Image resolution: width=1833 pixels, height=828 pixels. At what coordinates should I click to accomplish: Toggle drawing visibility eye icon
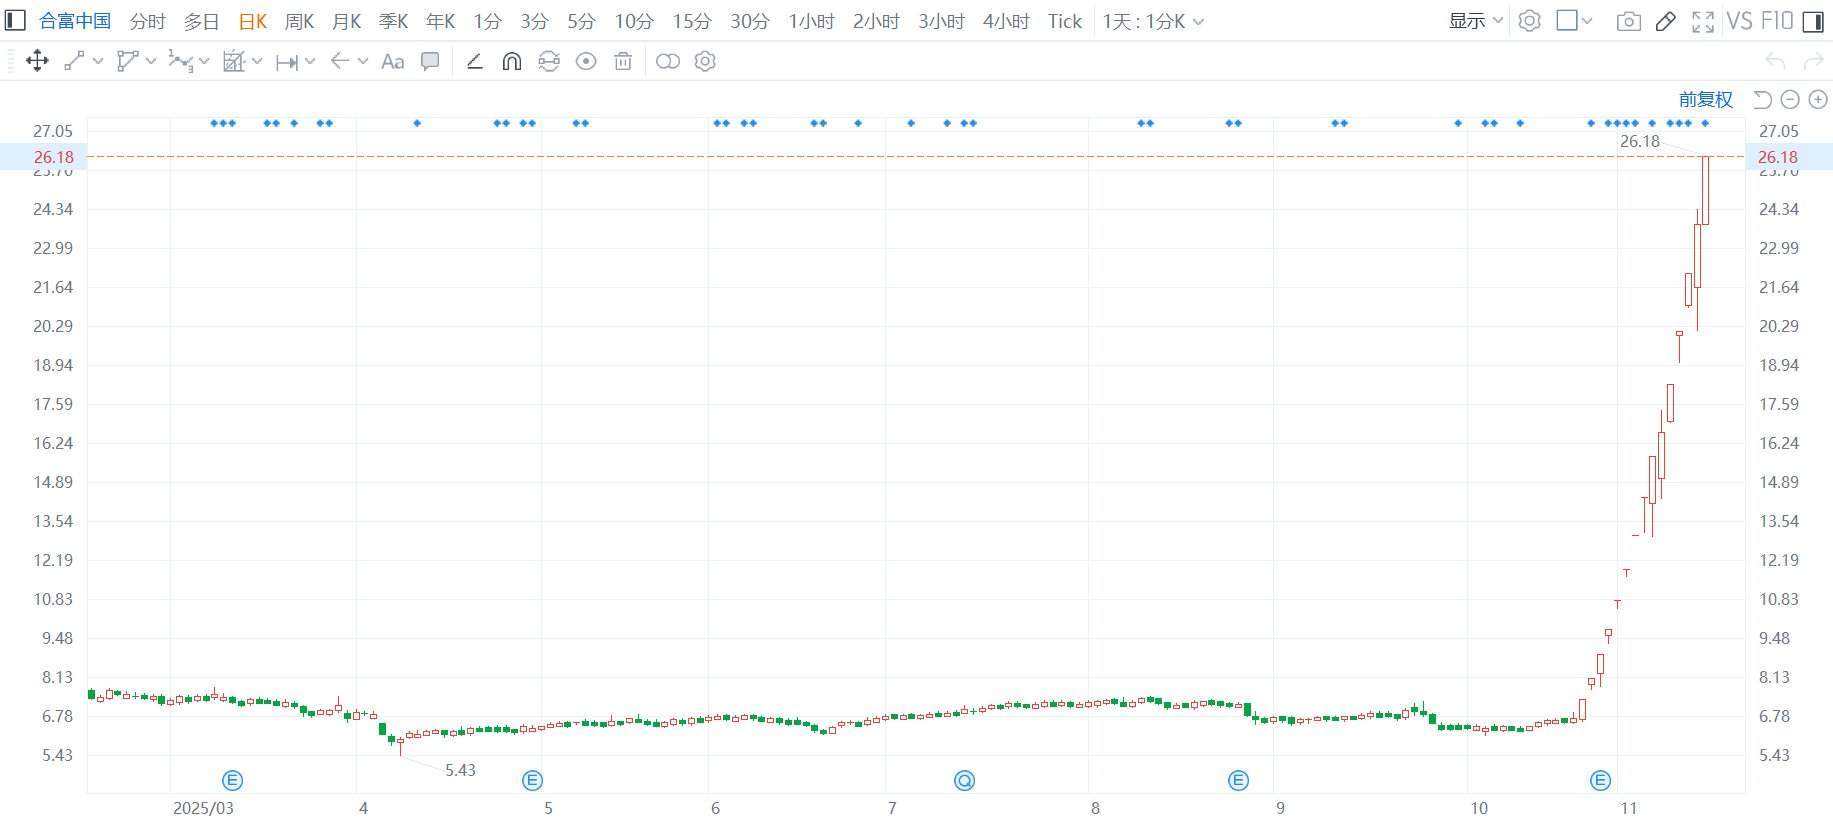(x=586, y=62)
